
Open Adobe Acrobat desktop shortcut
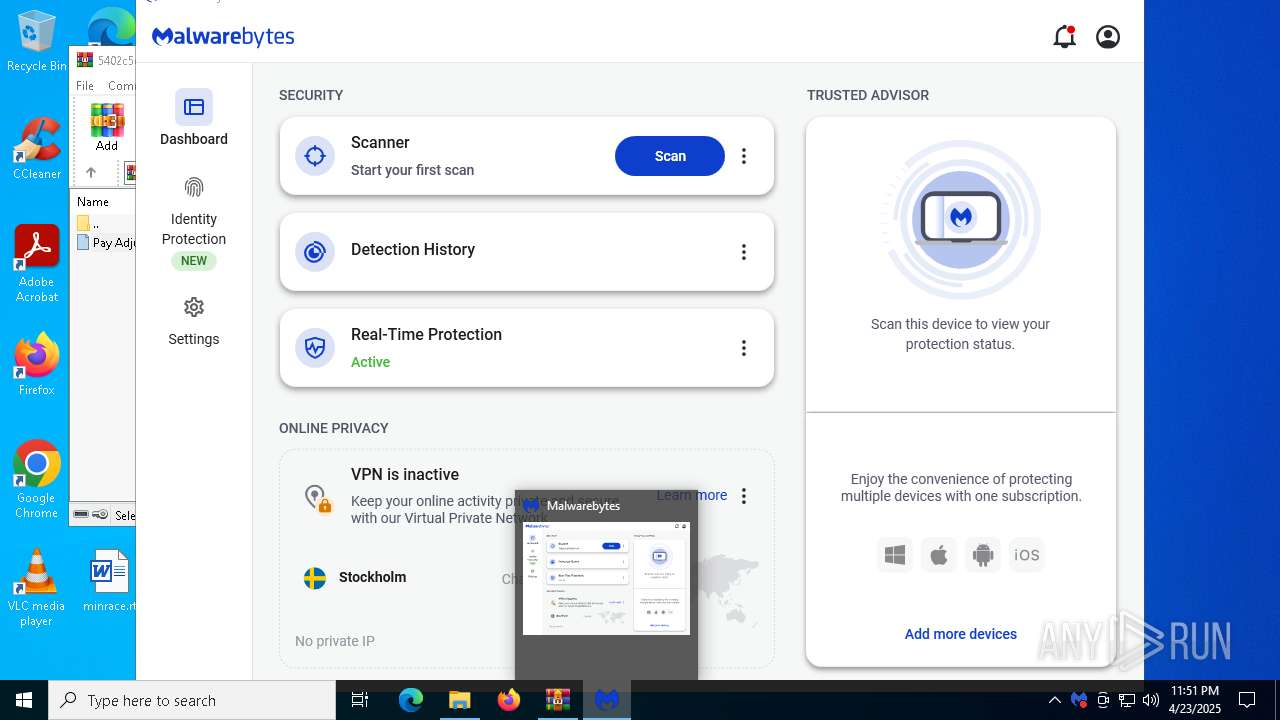pyautogui.click(x=37, y=264)
